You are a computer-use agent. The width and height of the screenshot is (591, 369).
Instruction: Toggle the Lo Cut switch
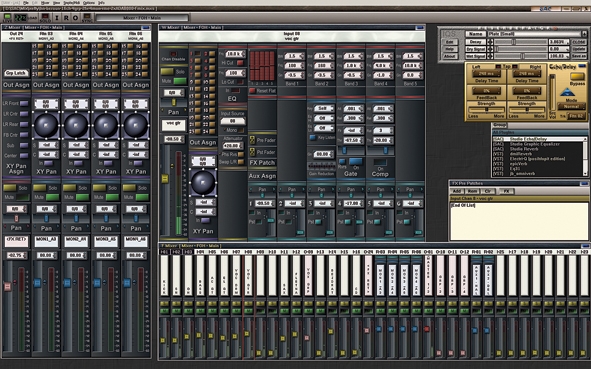[x=240, y=82]
